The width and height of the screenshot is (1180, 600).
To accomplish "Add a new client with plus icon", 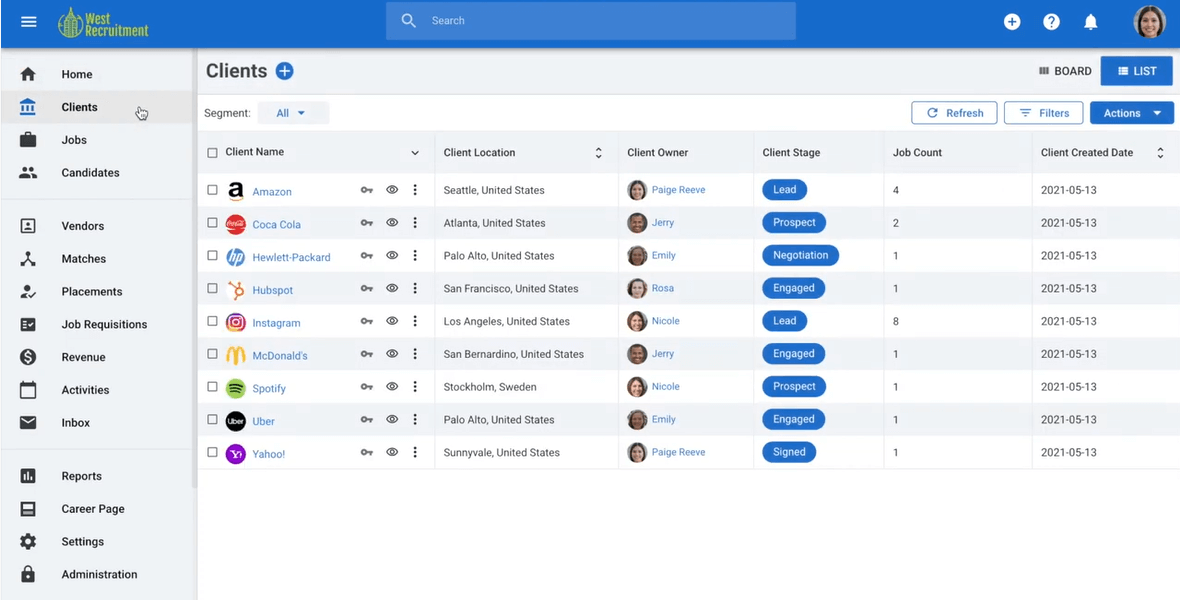I will (x=284, y=71).
